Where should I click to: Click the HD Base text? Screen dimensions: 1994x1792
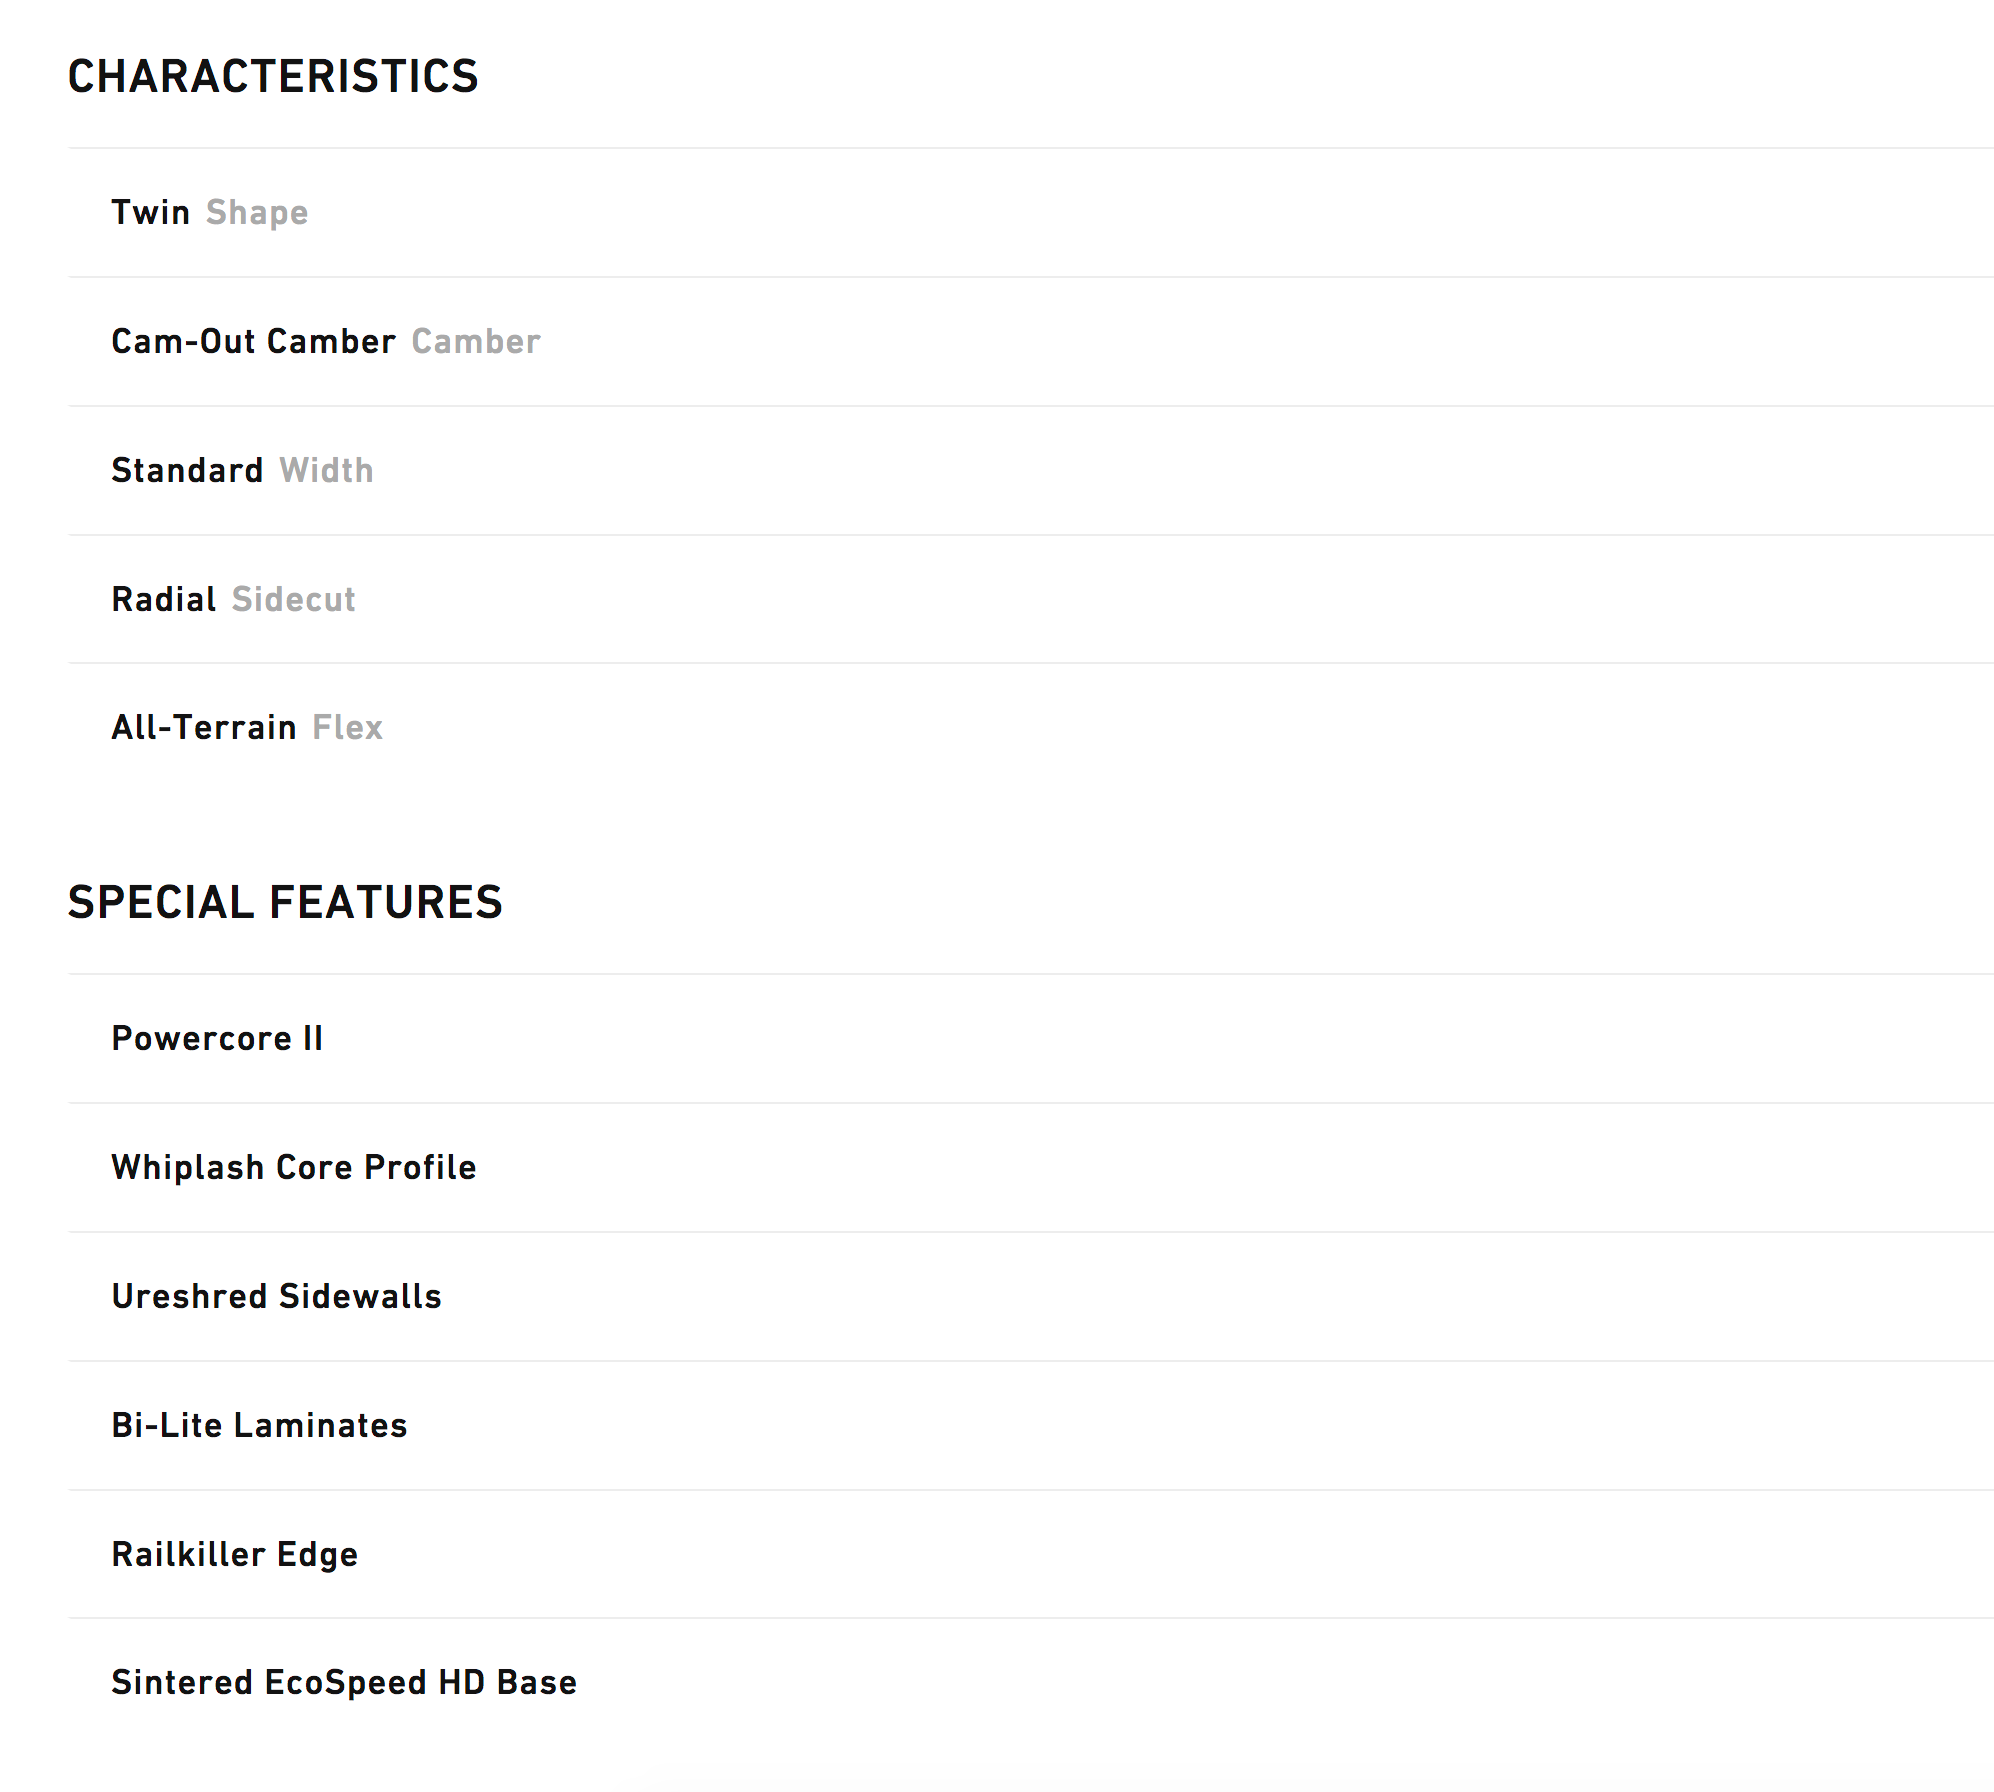pos(507,1683)
